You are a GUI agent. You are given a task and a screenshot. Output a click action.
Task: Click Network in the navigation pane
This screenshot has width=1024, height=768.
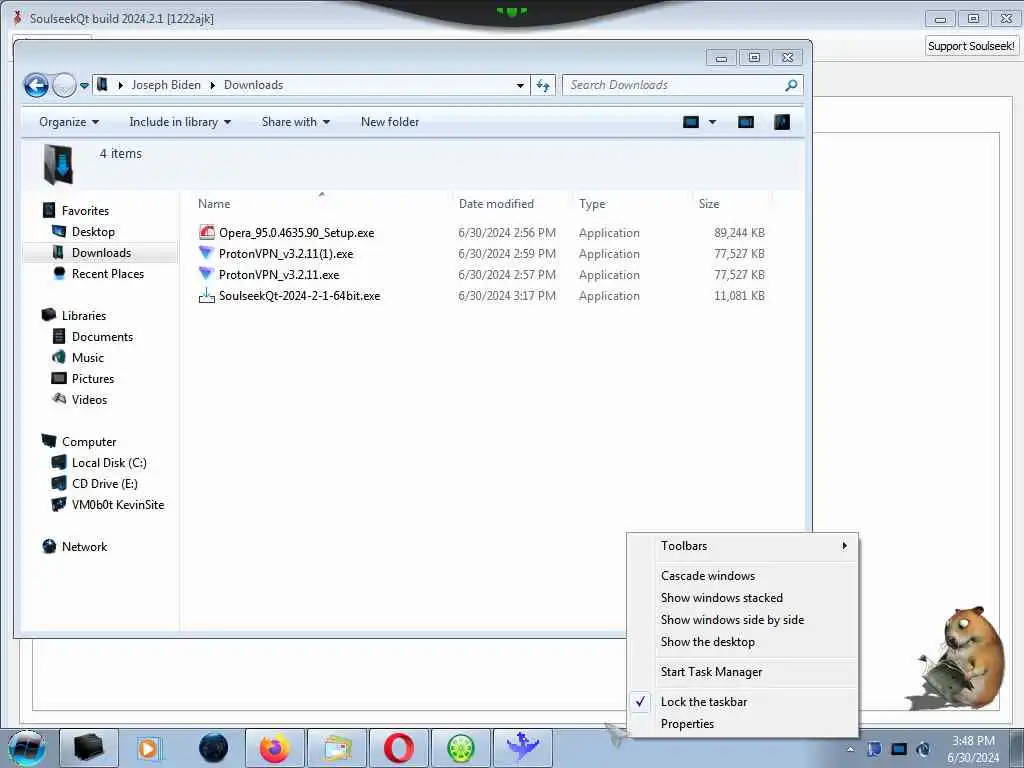pos(84,547)
